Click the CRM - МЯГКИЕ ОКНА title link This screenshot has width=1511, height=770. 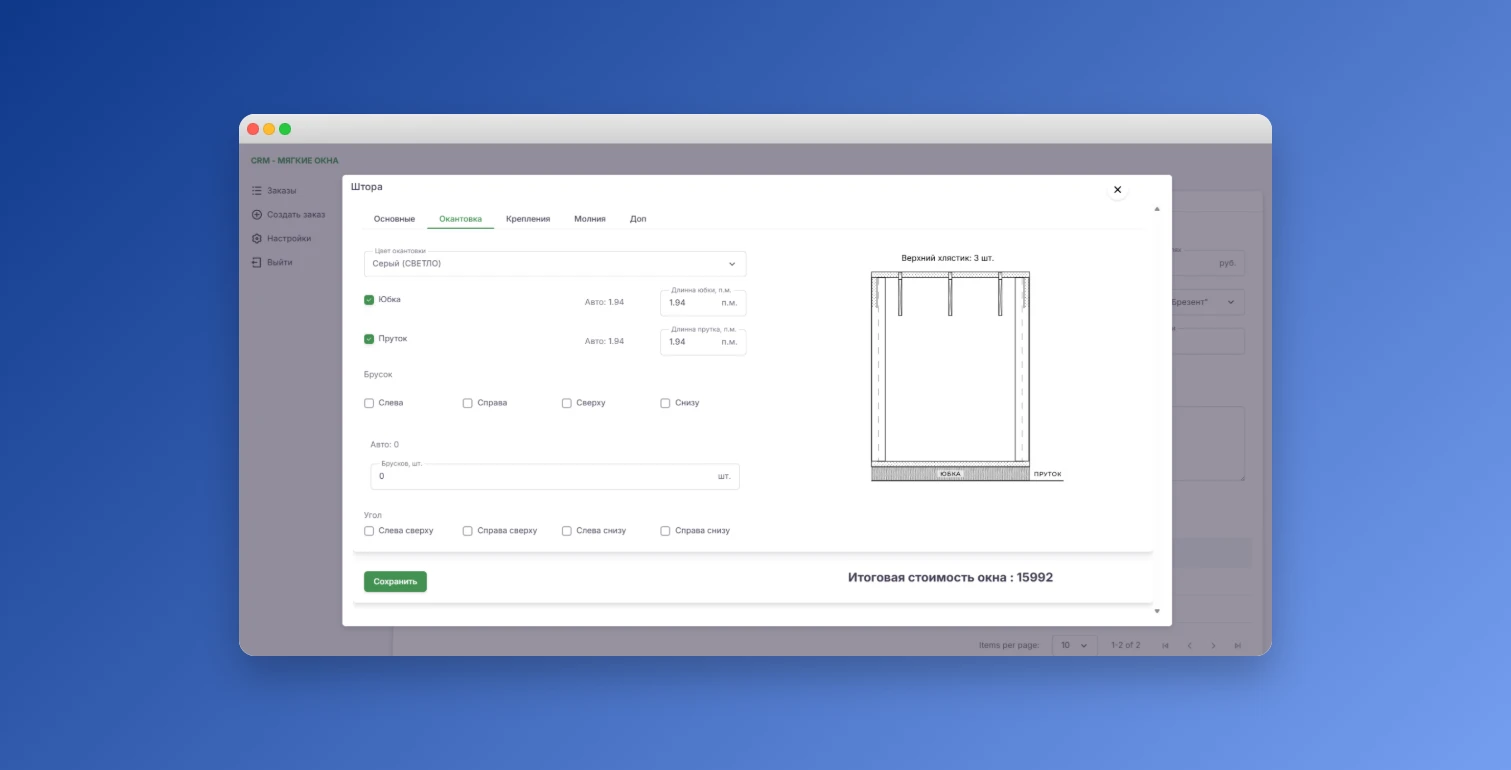(x=295, y=161)
